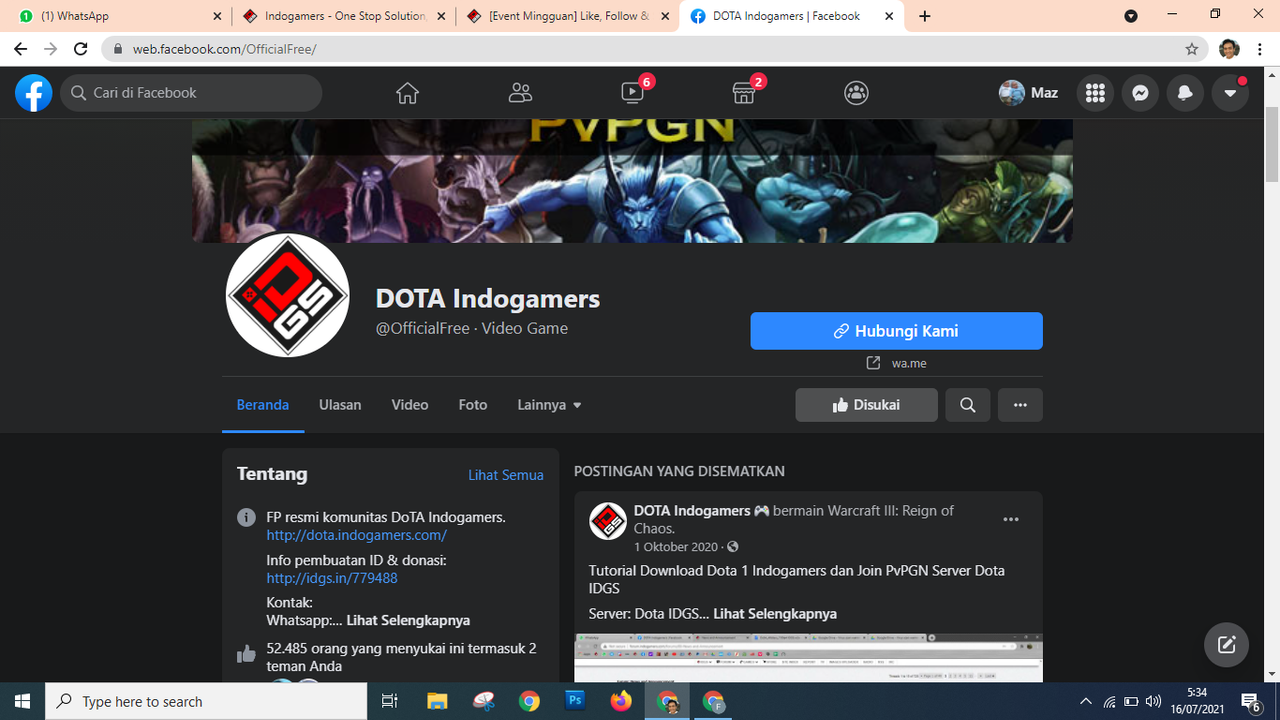The image size is (1280, 720).
Task: Click the address bar URL
Action: pyautogui.click(x=225, y=49)
